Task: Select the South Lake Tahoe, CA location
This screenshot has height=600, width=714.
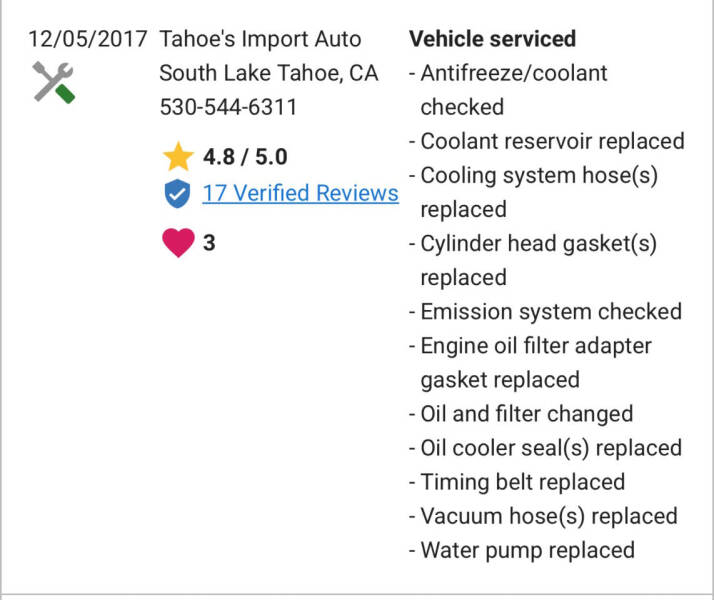Action: click(x=269, y=73)
